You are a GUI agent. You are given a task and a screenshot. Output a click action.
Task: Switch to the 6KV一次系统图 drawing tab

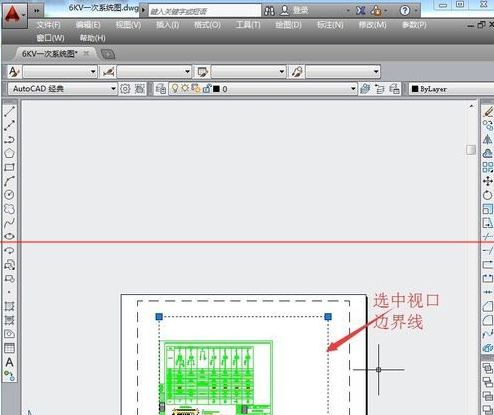point(50,54)
